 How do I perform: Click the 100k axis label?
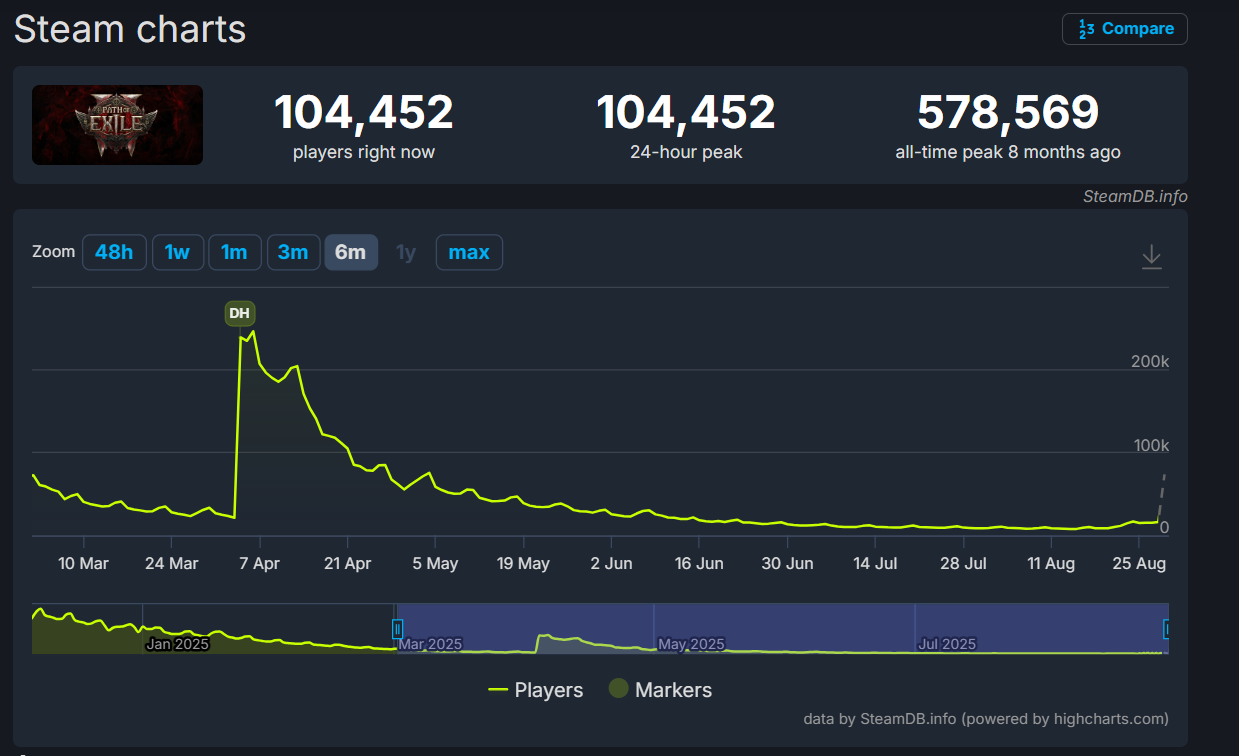click(x=1150, y=445)
